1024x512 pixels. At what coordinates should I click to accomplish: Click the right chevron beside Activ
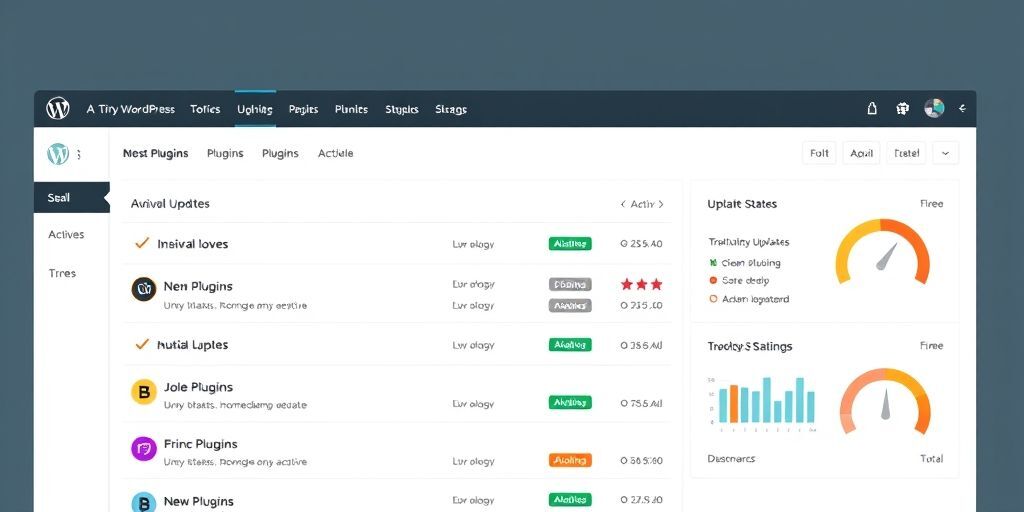click(661, 204)
